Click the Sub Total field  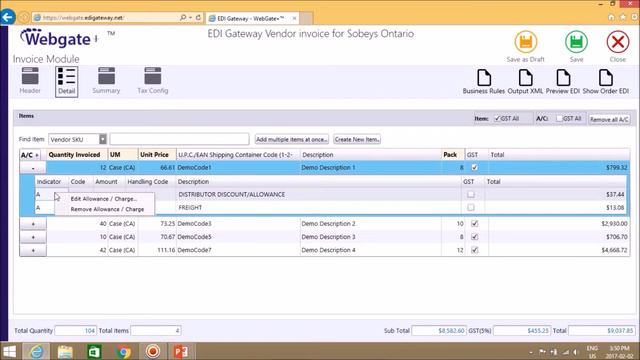(439, 331)
